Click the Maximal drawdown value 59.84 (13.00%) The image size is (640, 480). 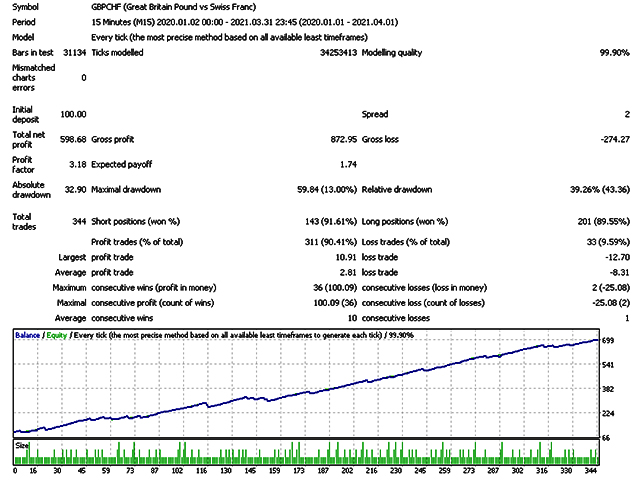[327, 190]
